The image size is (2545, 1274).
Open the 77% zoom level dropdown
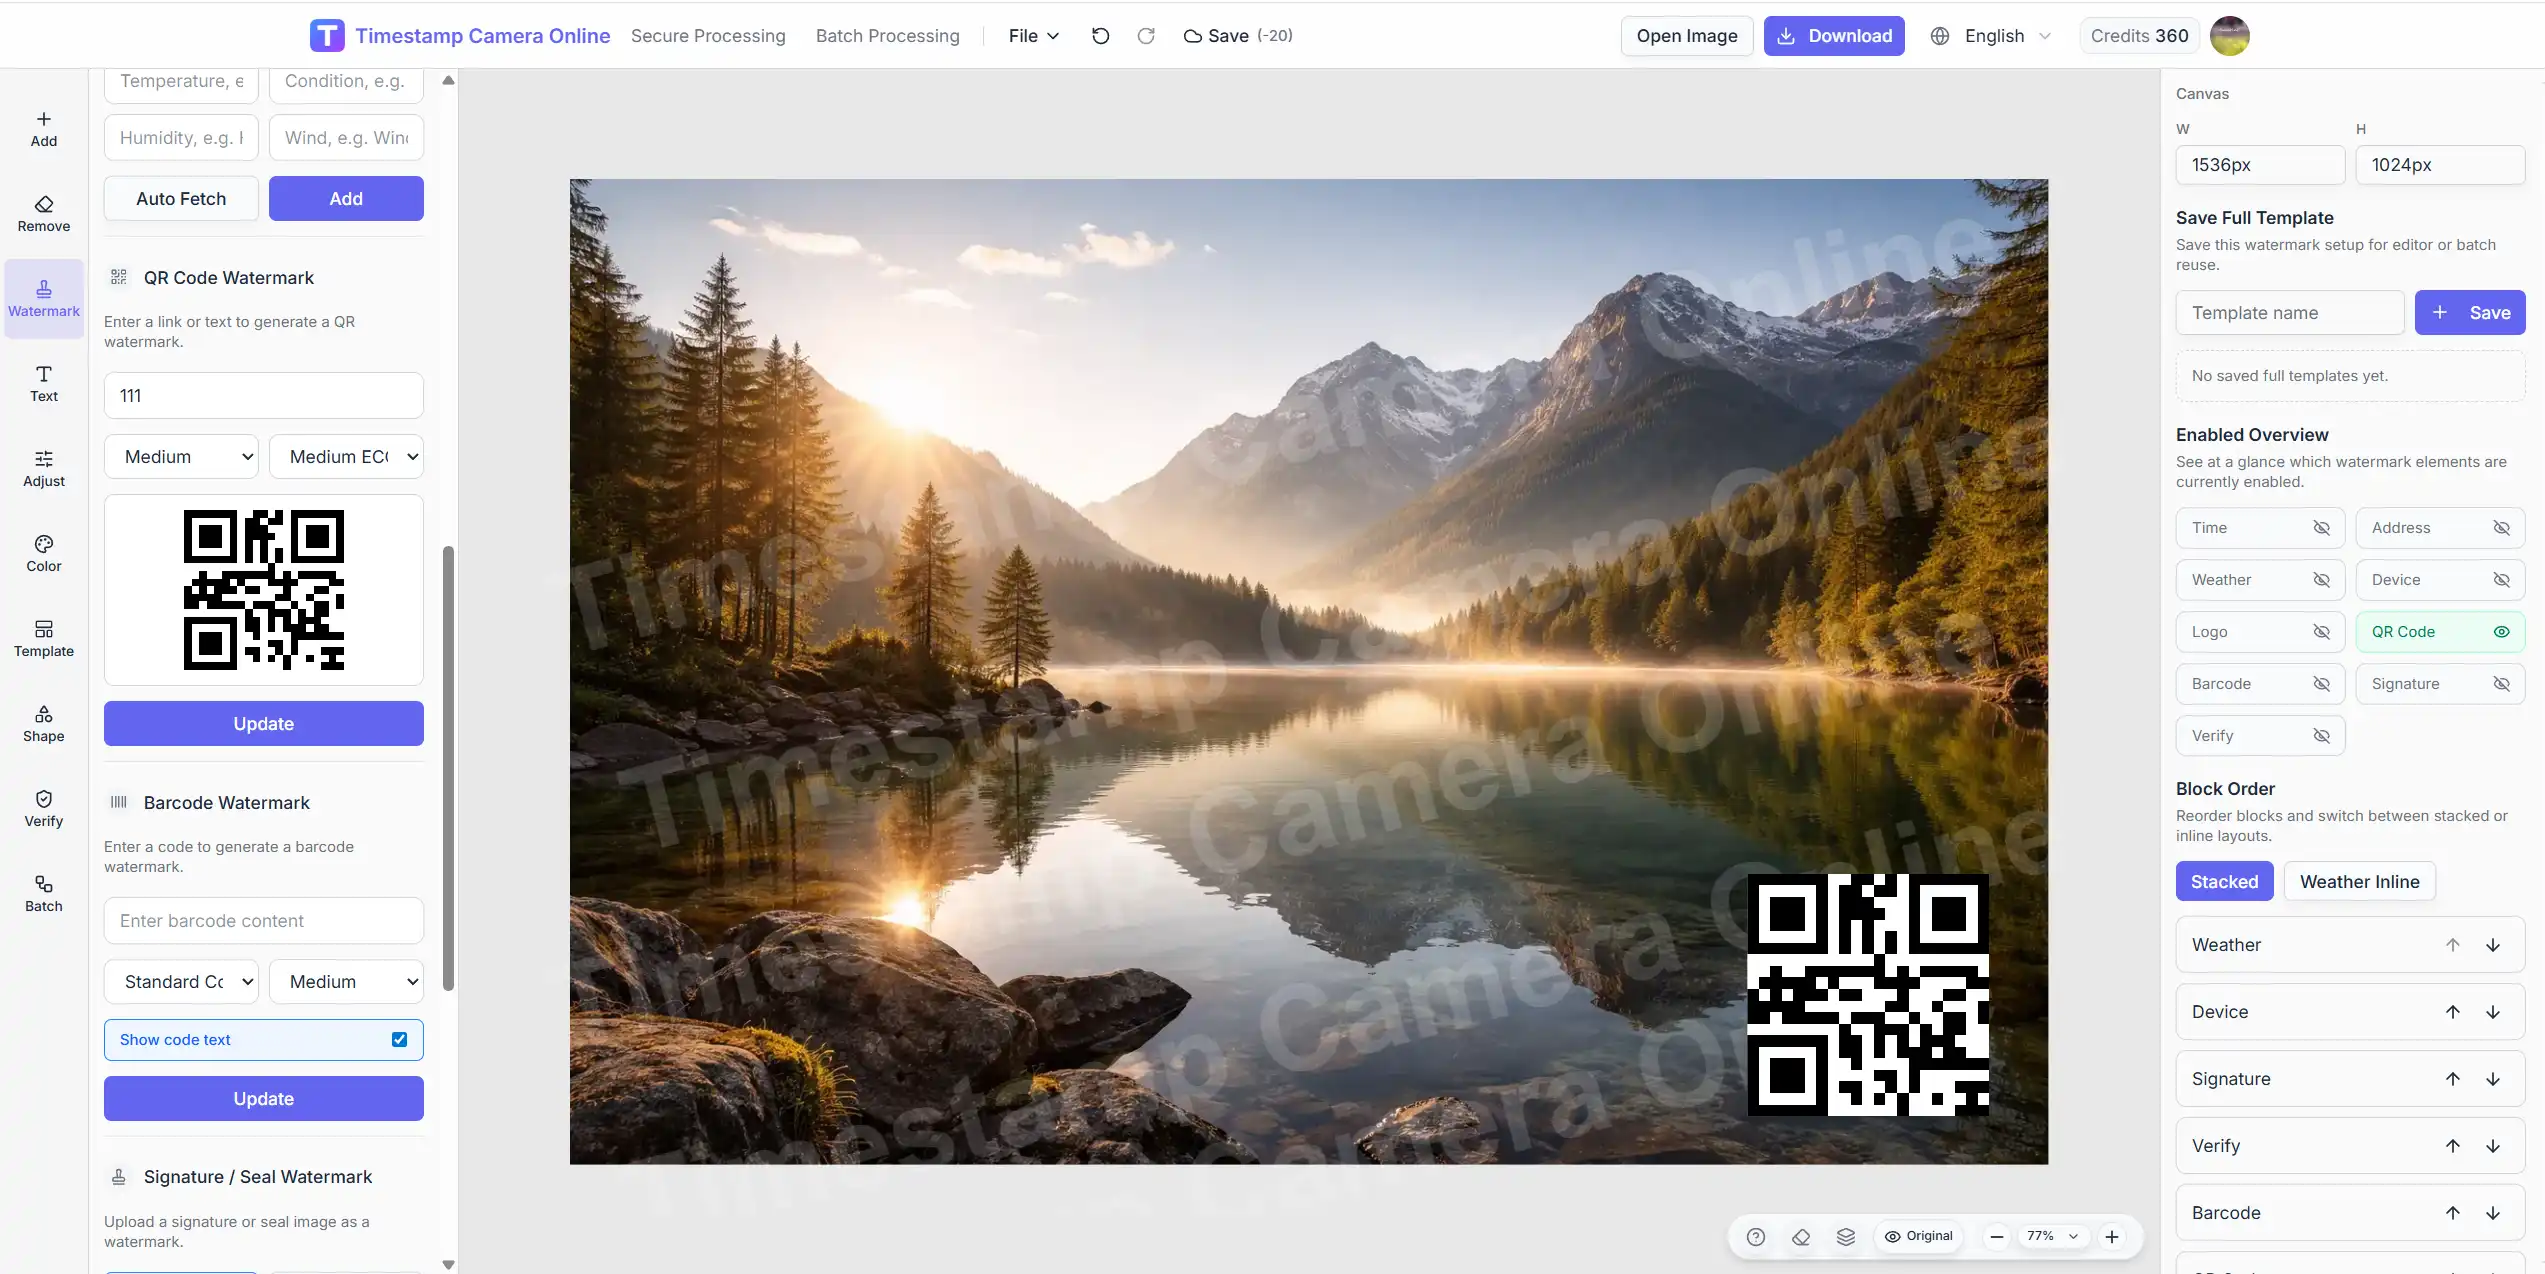point(2053,1237)
